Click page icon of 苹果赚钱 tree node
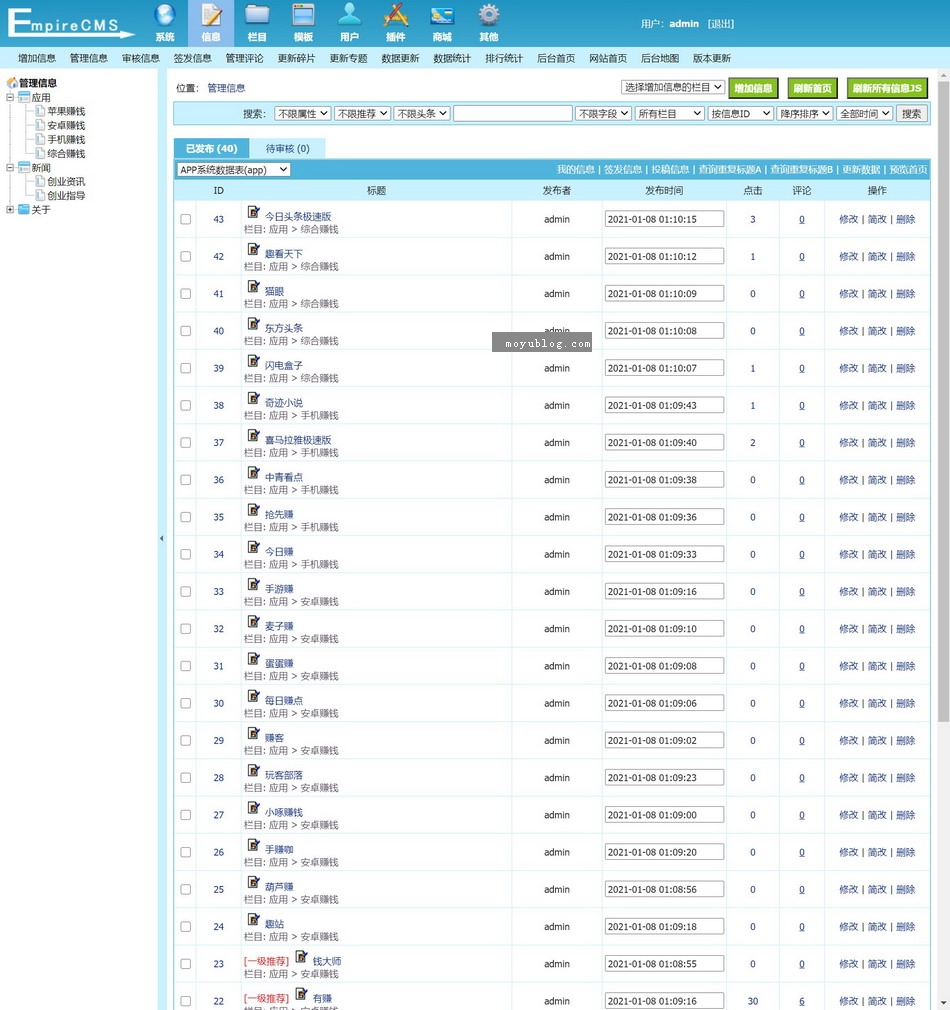The width and height of the screenshot is (950, 1010). [x=40, y=111]
